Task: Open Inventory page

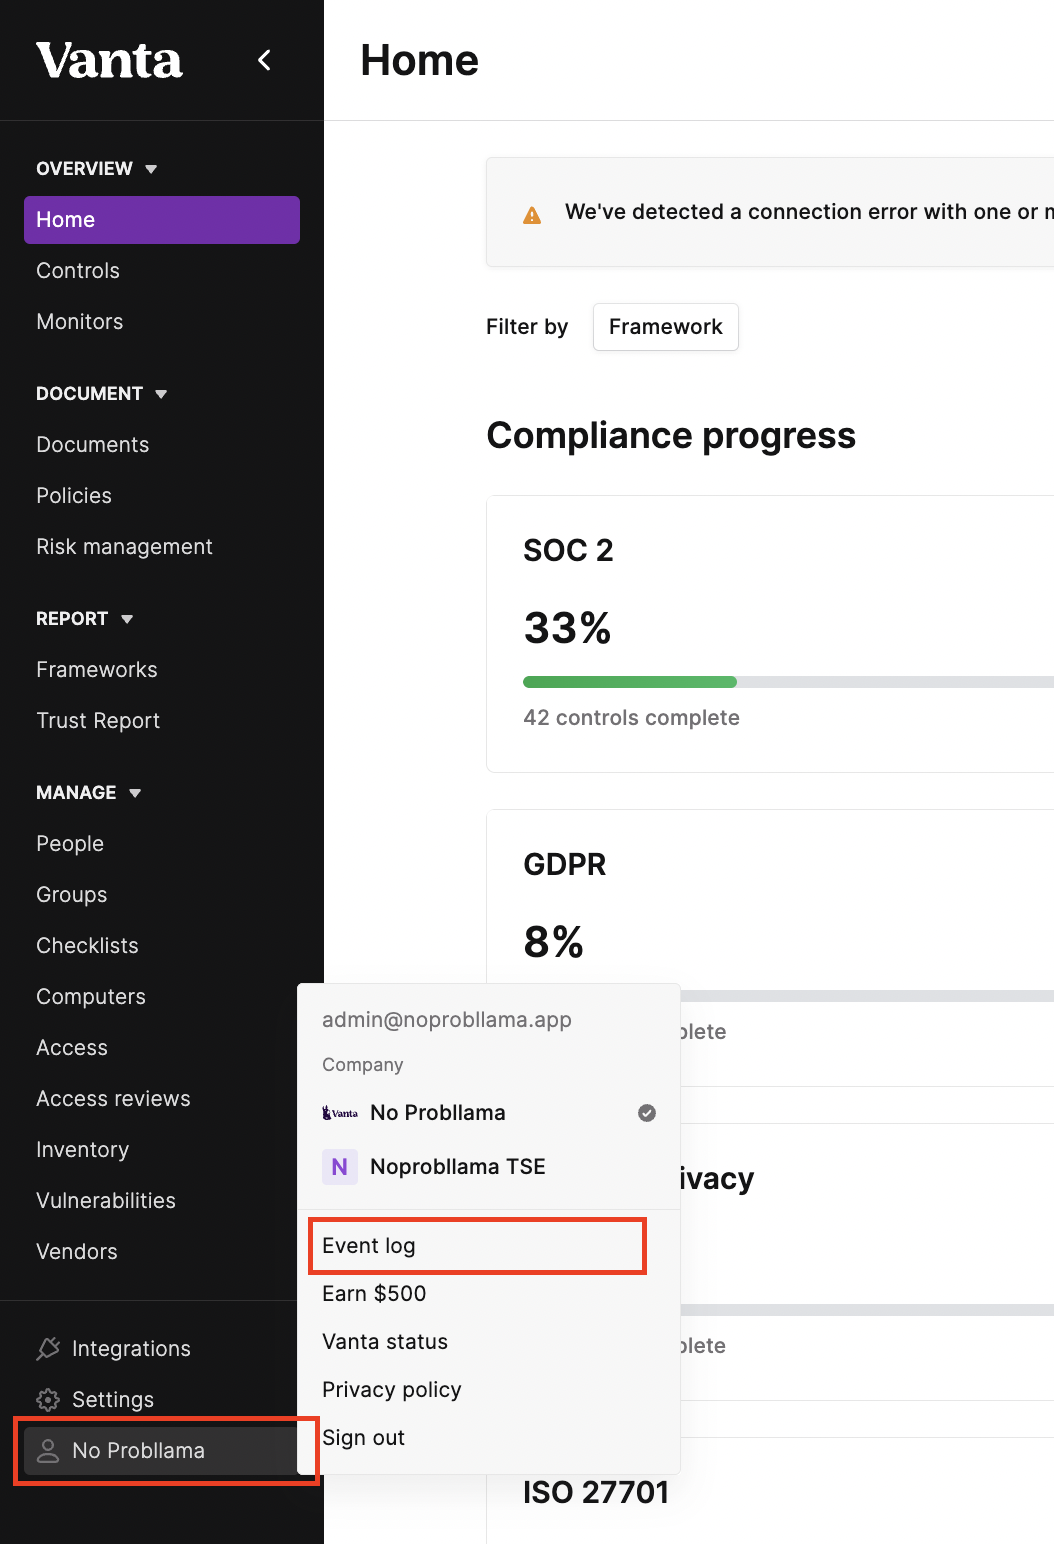Action: tap(83, 1150)
